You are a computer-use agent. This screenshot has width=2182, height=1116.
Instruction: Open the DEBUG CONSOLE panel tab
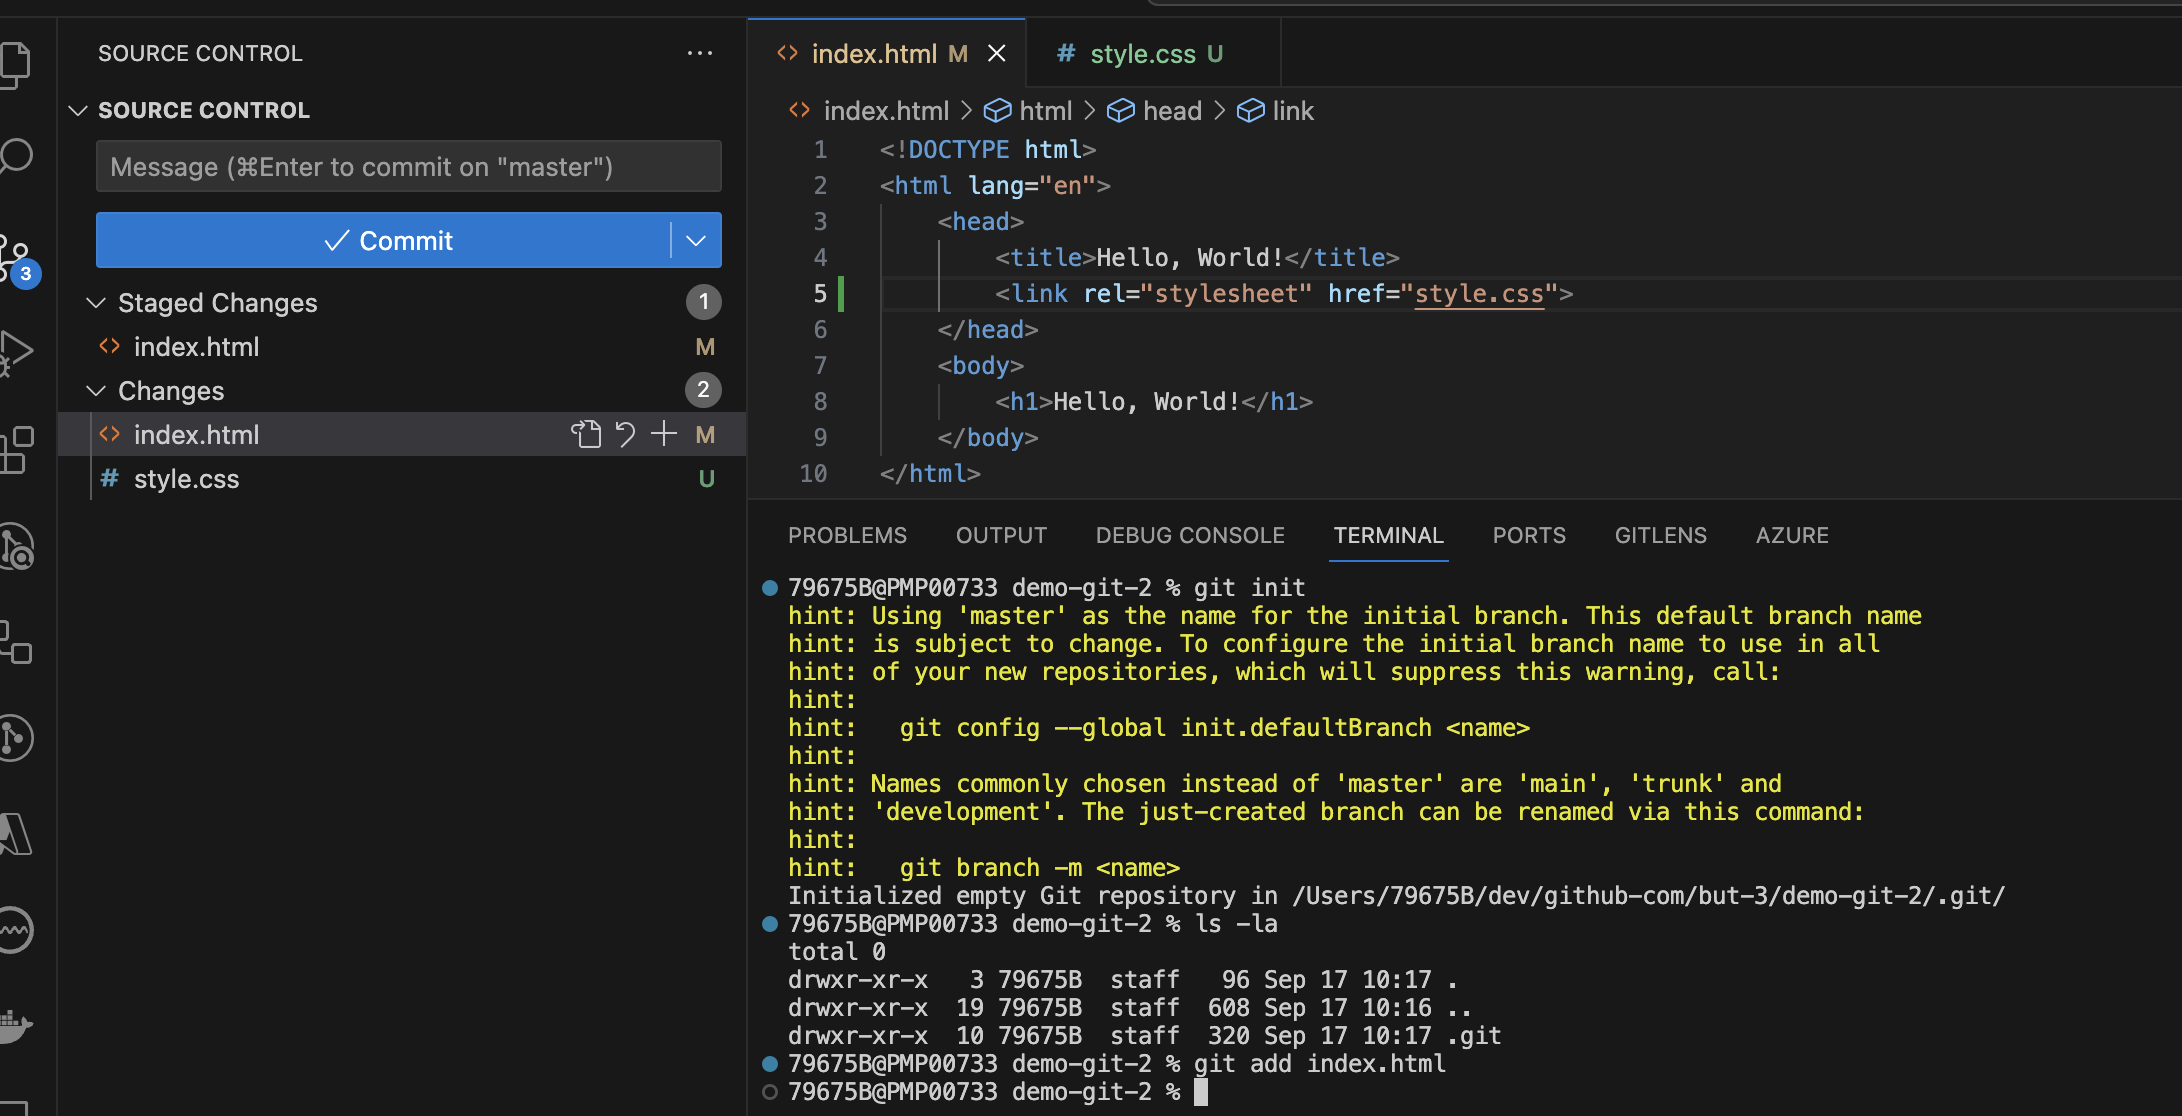coord(1190,535)
